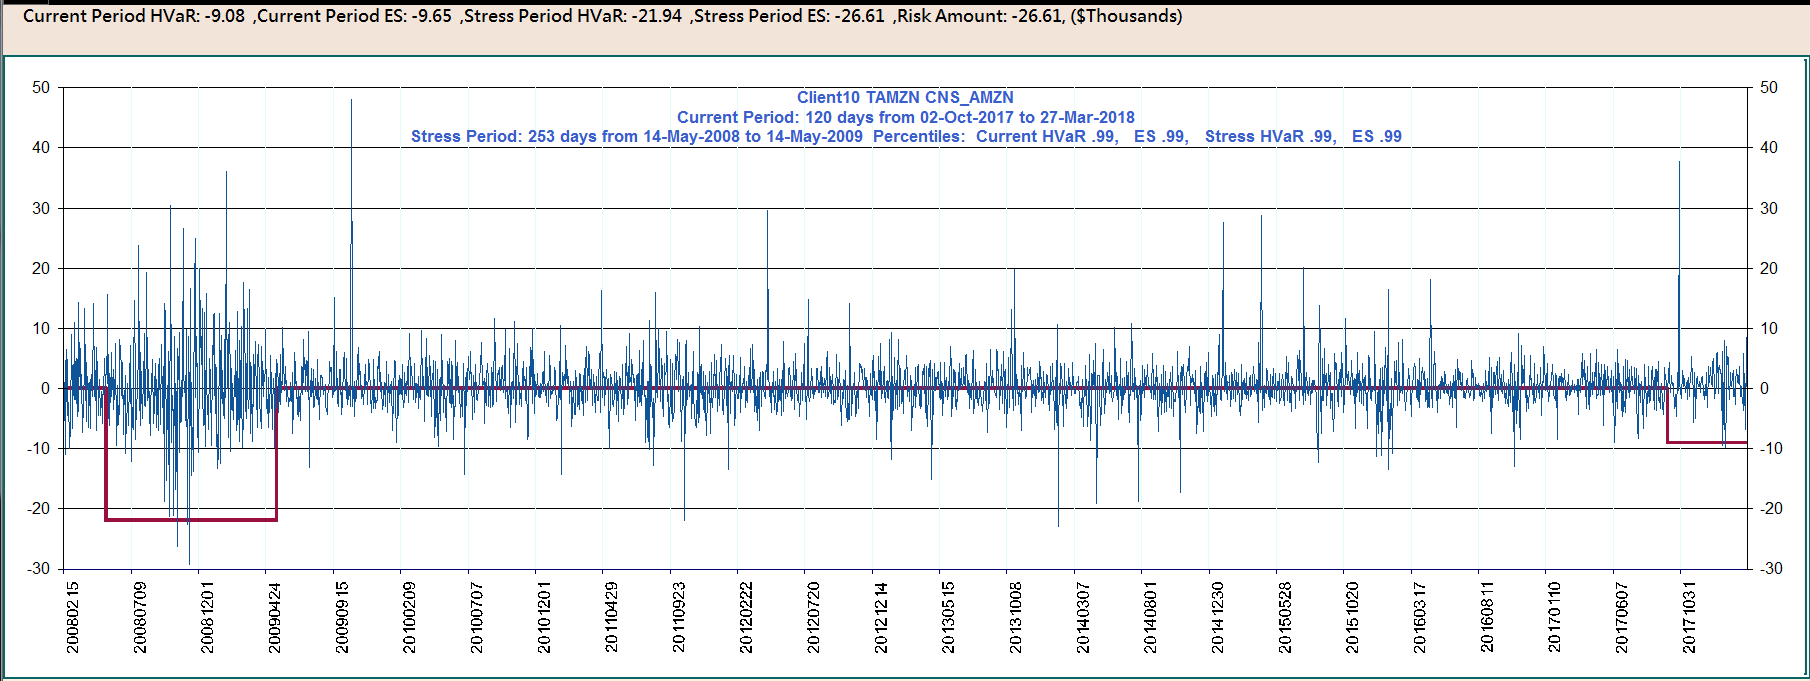Click the left y-axis label -10
This screenshot has width=1810, height=681.
click(x=38, y=448)
